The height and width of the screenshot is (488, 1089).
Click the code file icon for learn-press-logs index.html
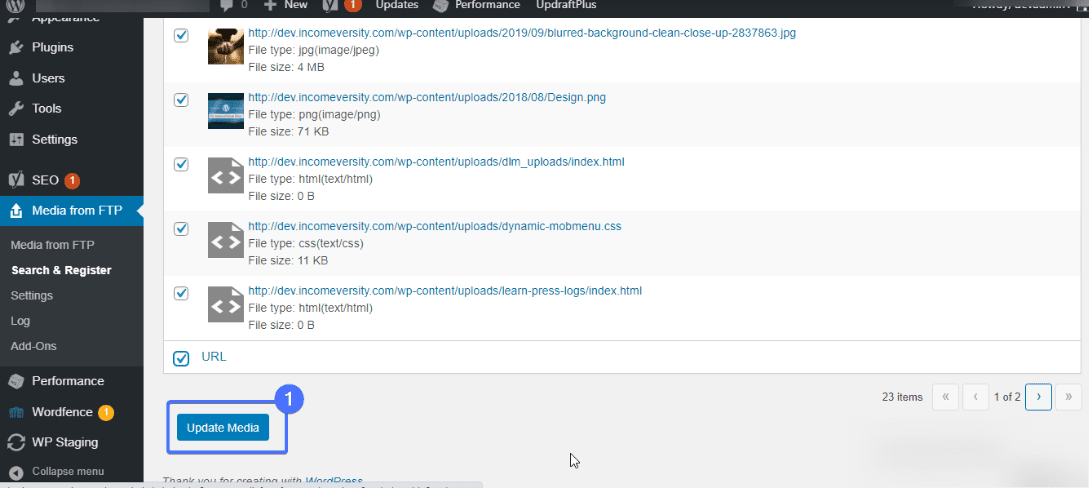point(226,304)
